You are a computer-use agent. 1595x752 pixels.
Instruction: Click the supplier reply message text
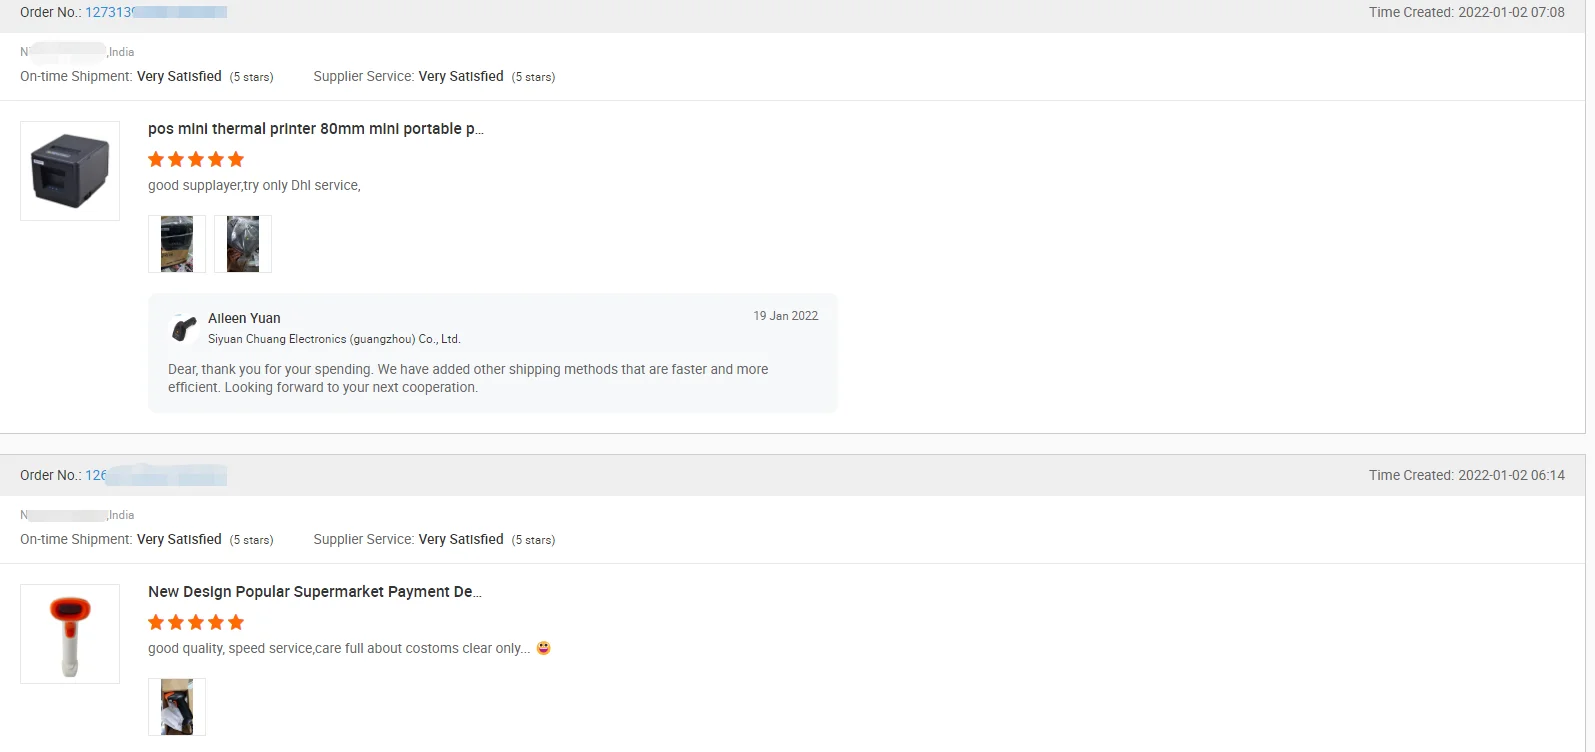click(468, 378)
